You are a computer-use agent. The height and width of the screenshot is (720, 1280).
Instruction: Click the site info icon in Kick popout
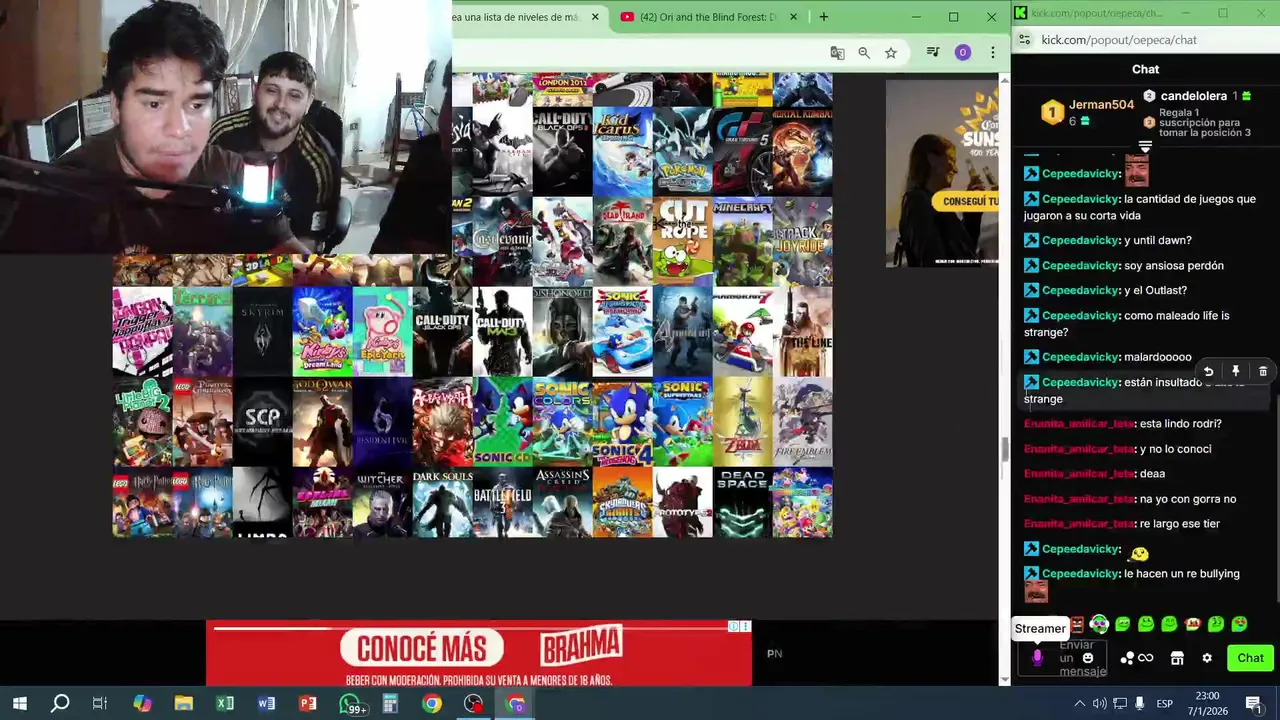[1023, 40]
